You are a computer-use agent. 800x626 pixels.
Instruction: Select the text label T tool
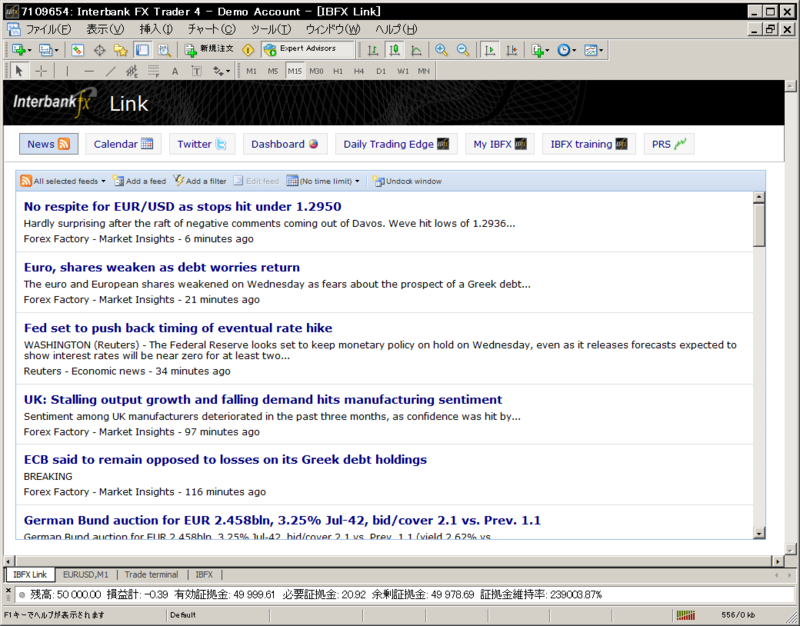196,71
